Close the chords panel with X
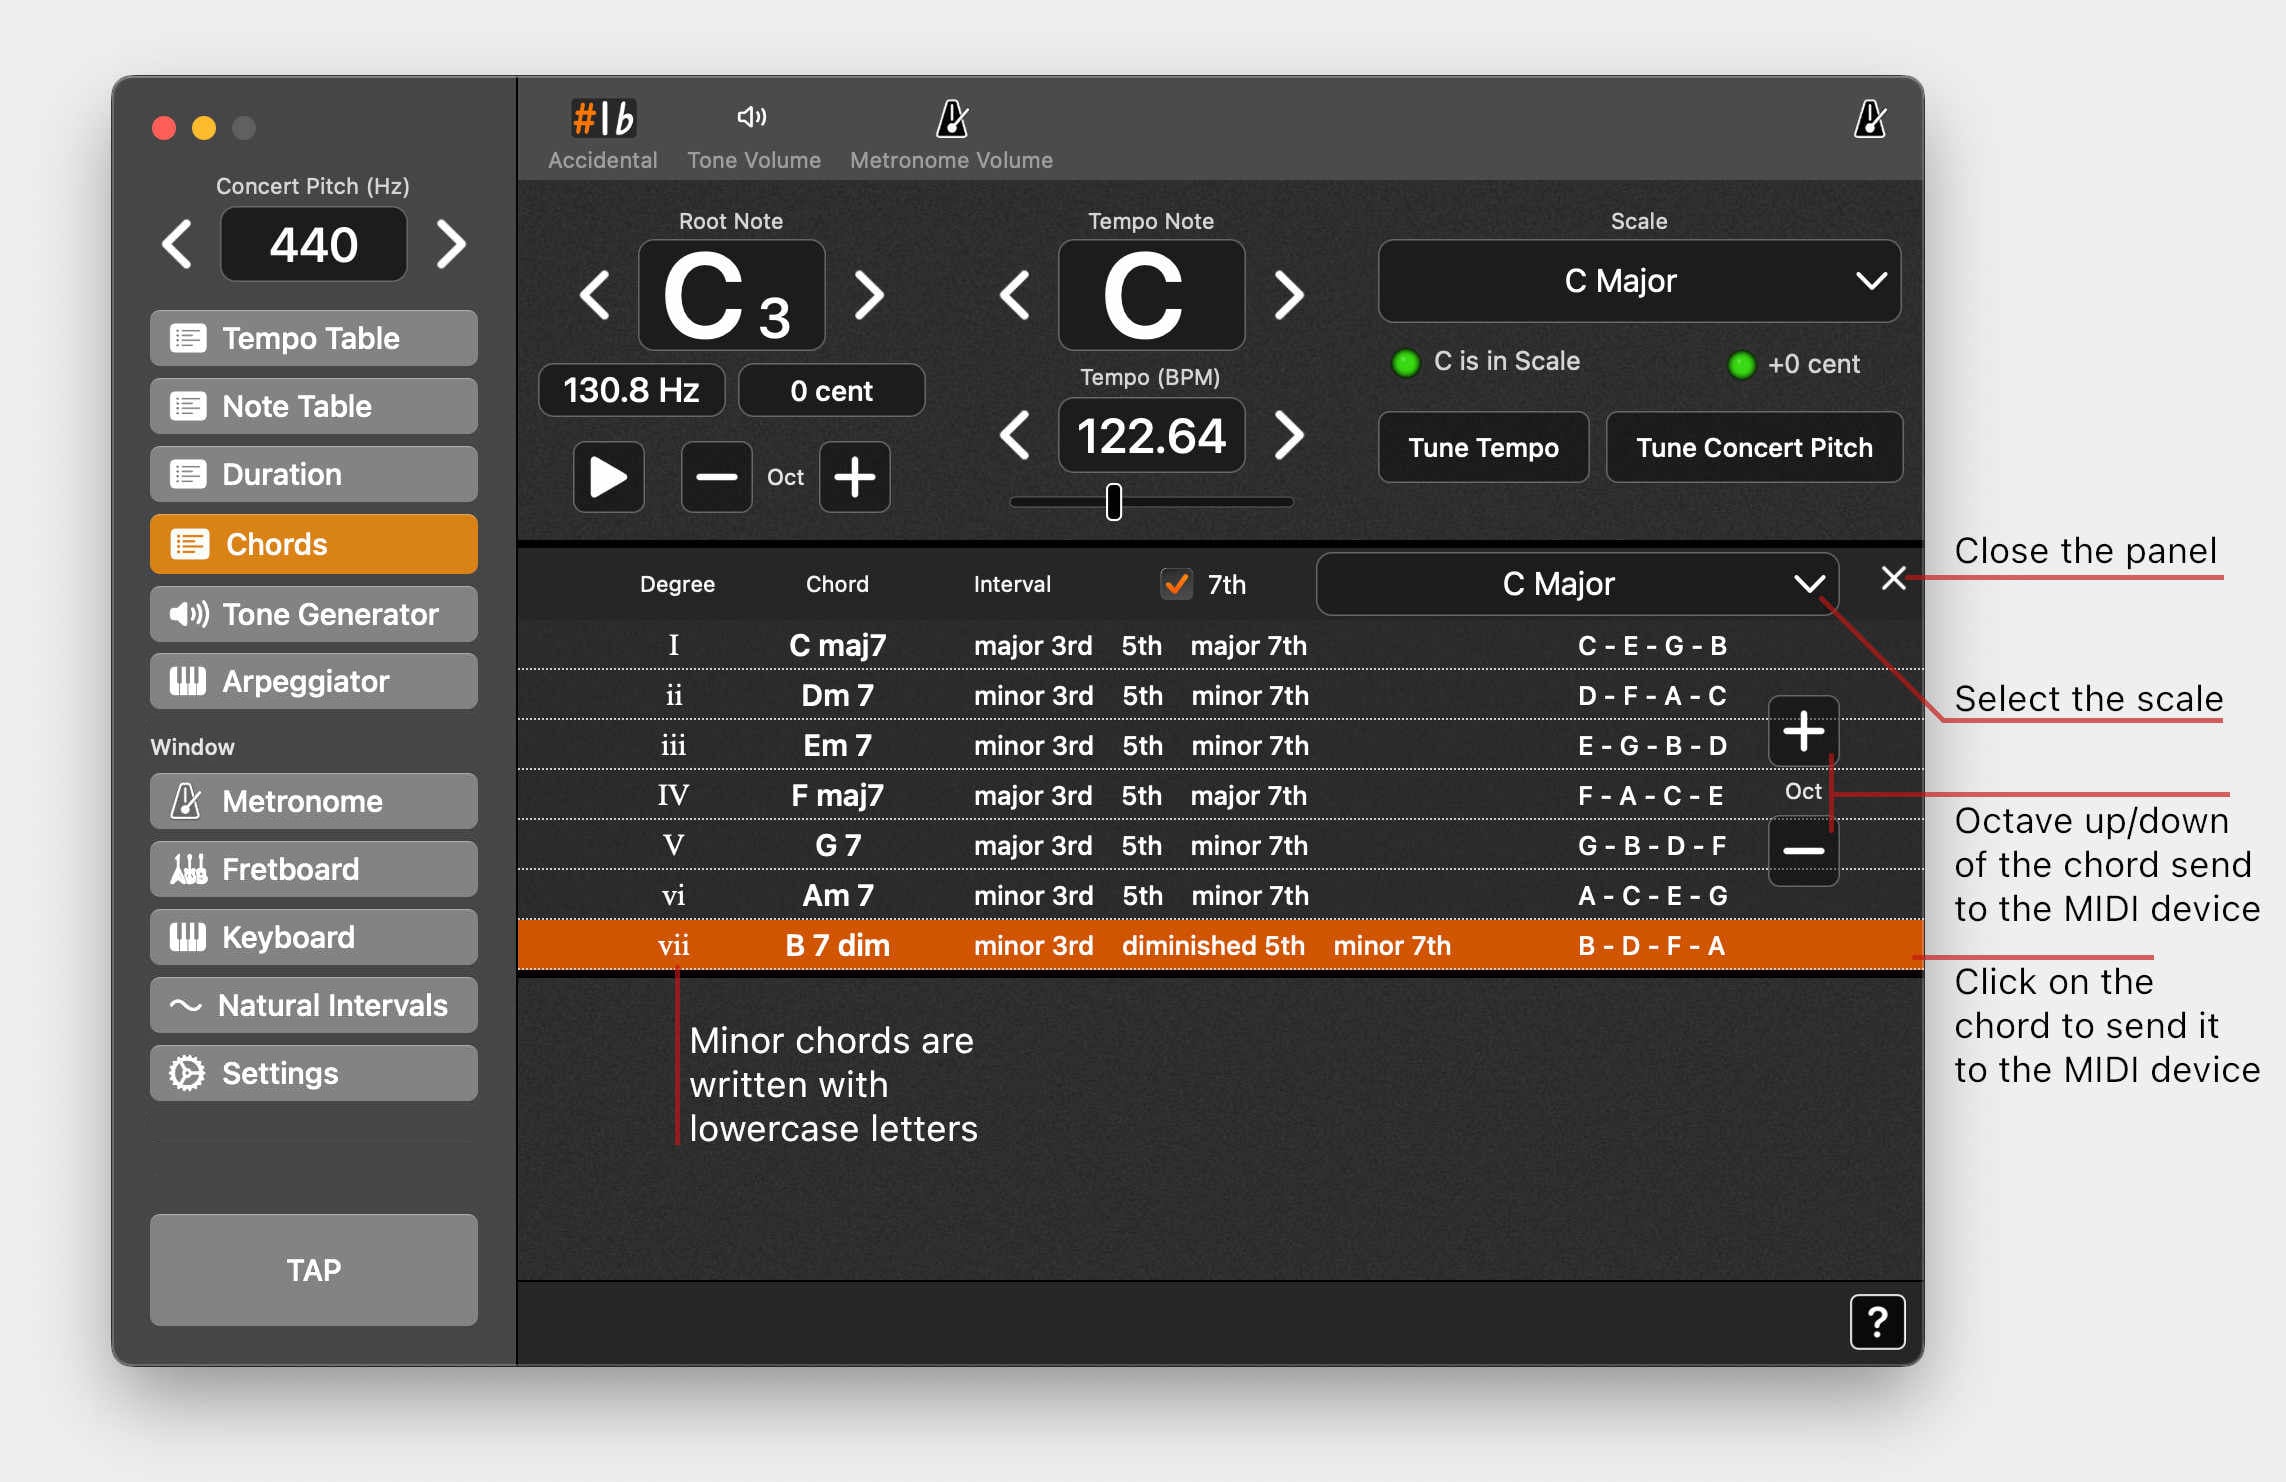 tap(1892, 578)
